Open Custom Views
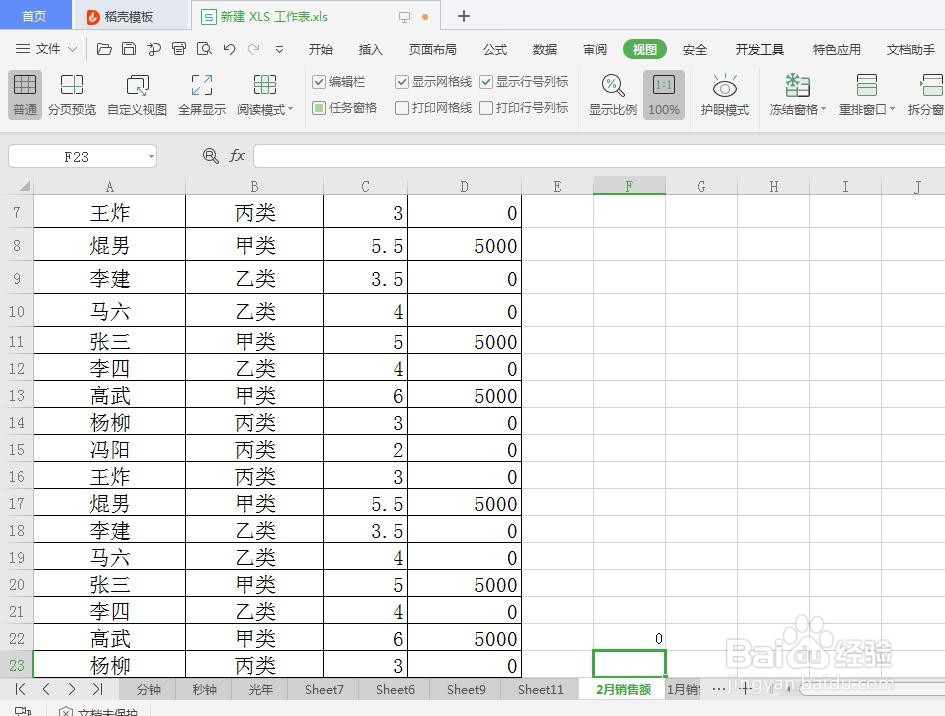The height and width of the screenshot is (716, 945). (138, 95)
